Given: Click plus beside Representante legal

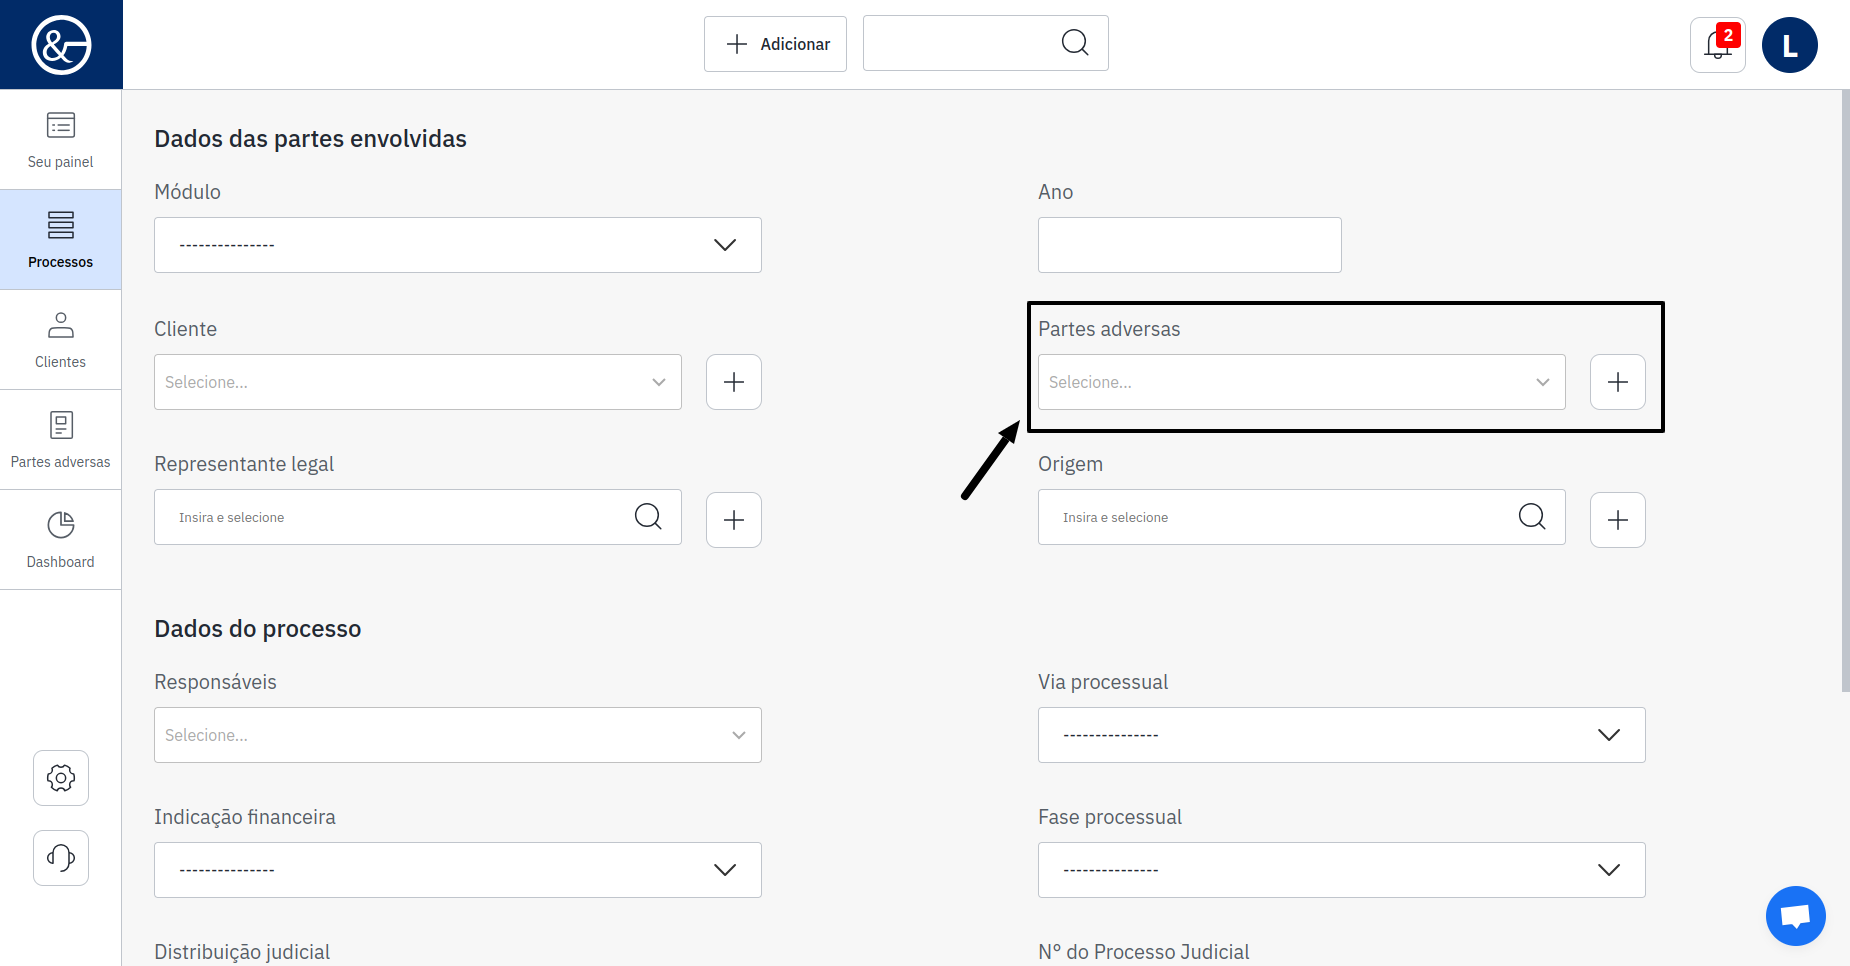Looking at the screenshot, I should click(x=734, y=520).
